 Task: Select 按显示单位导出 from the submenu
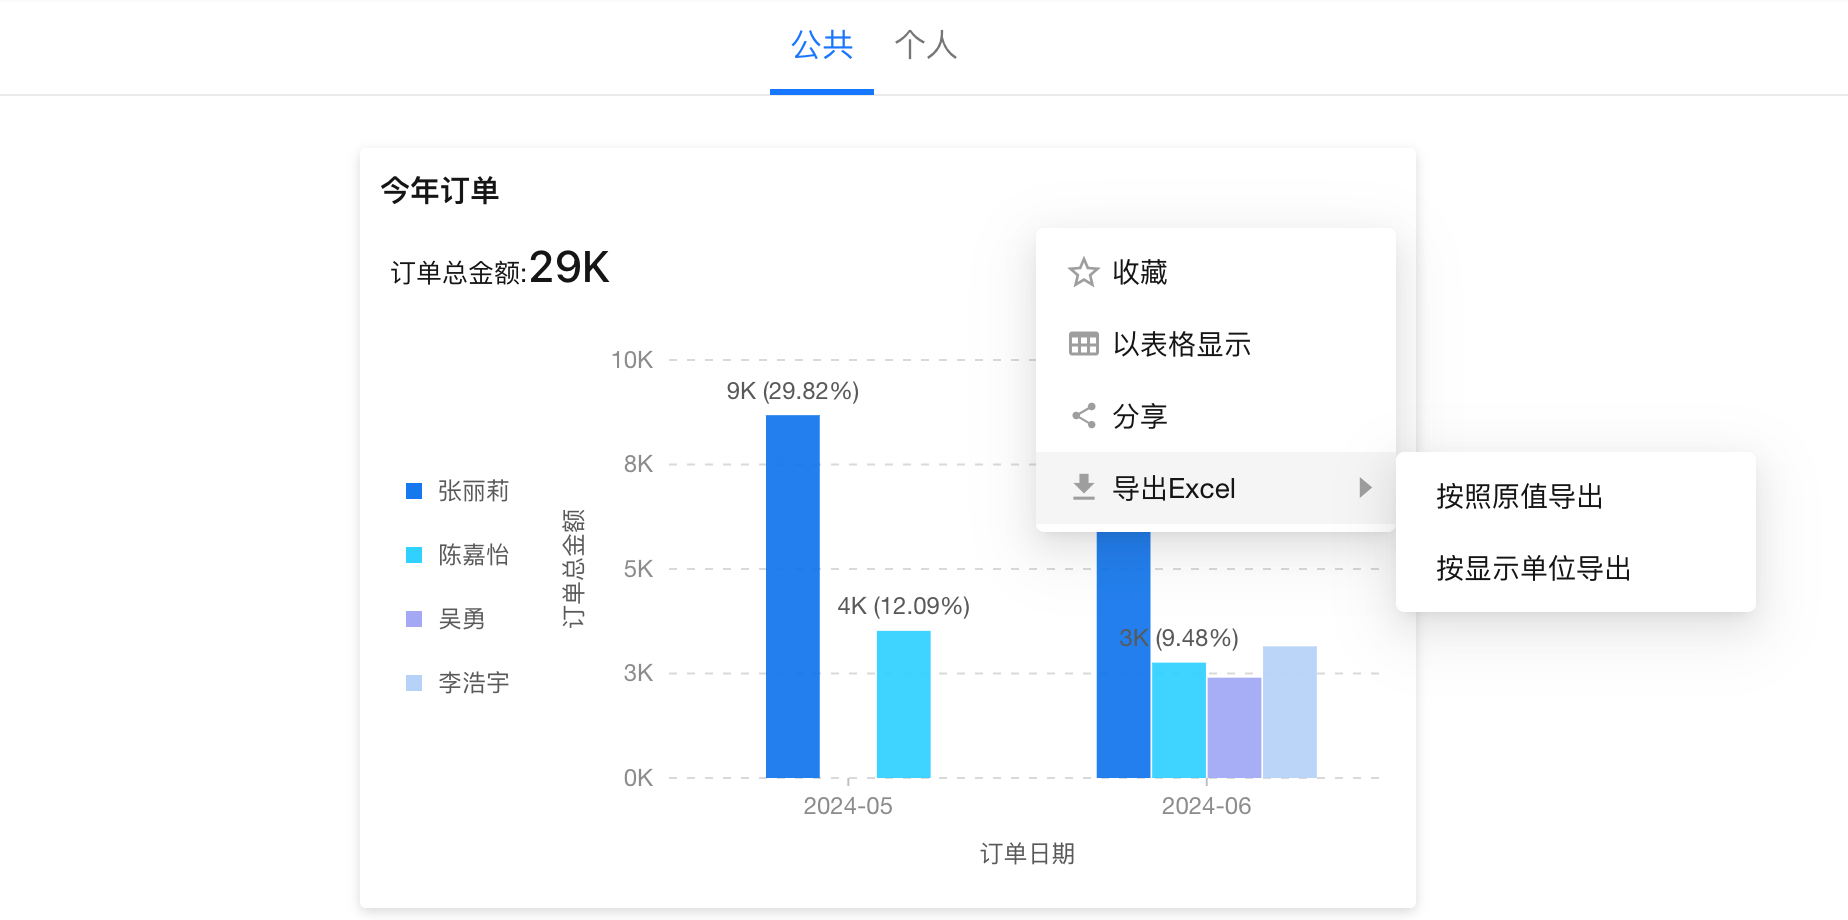(x=1533, y=568)
